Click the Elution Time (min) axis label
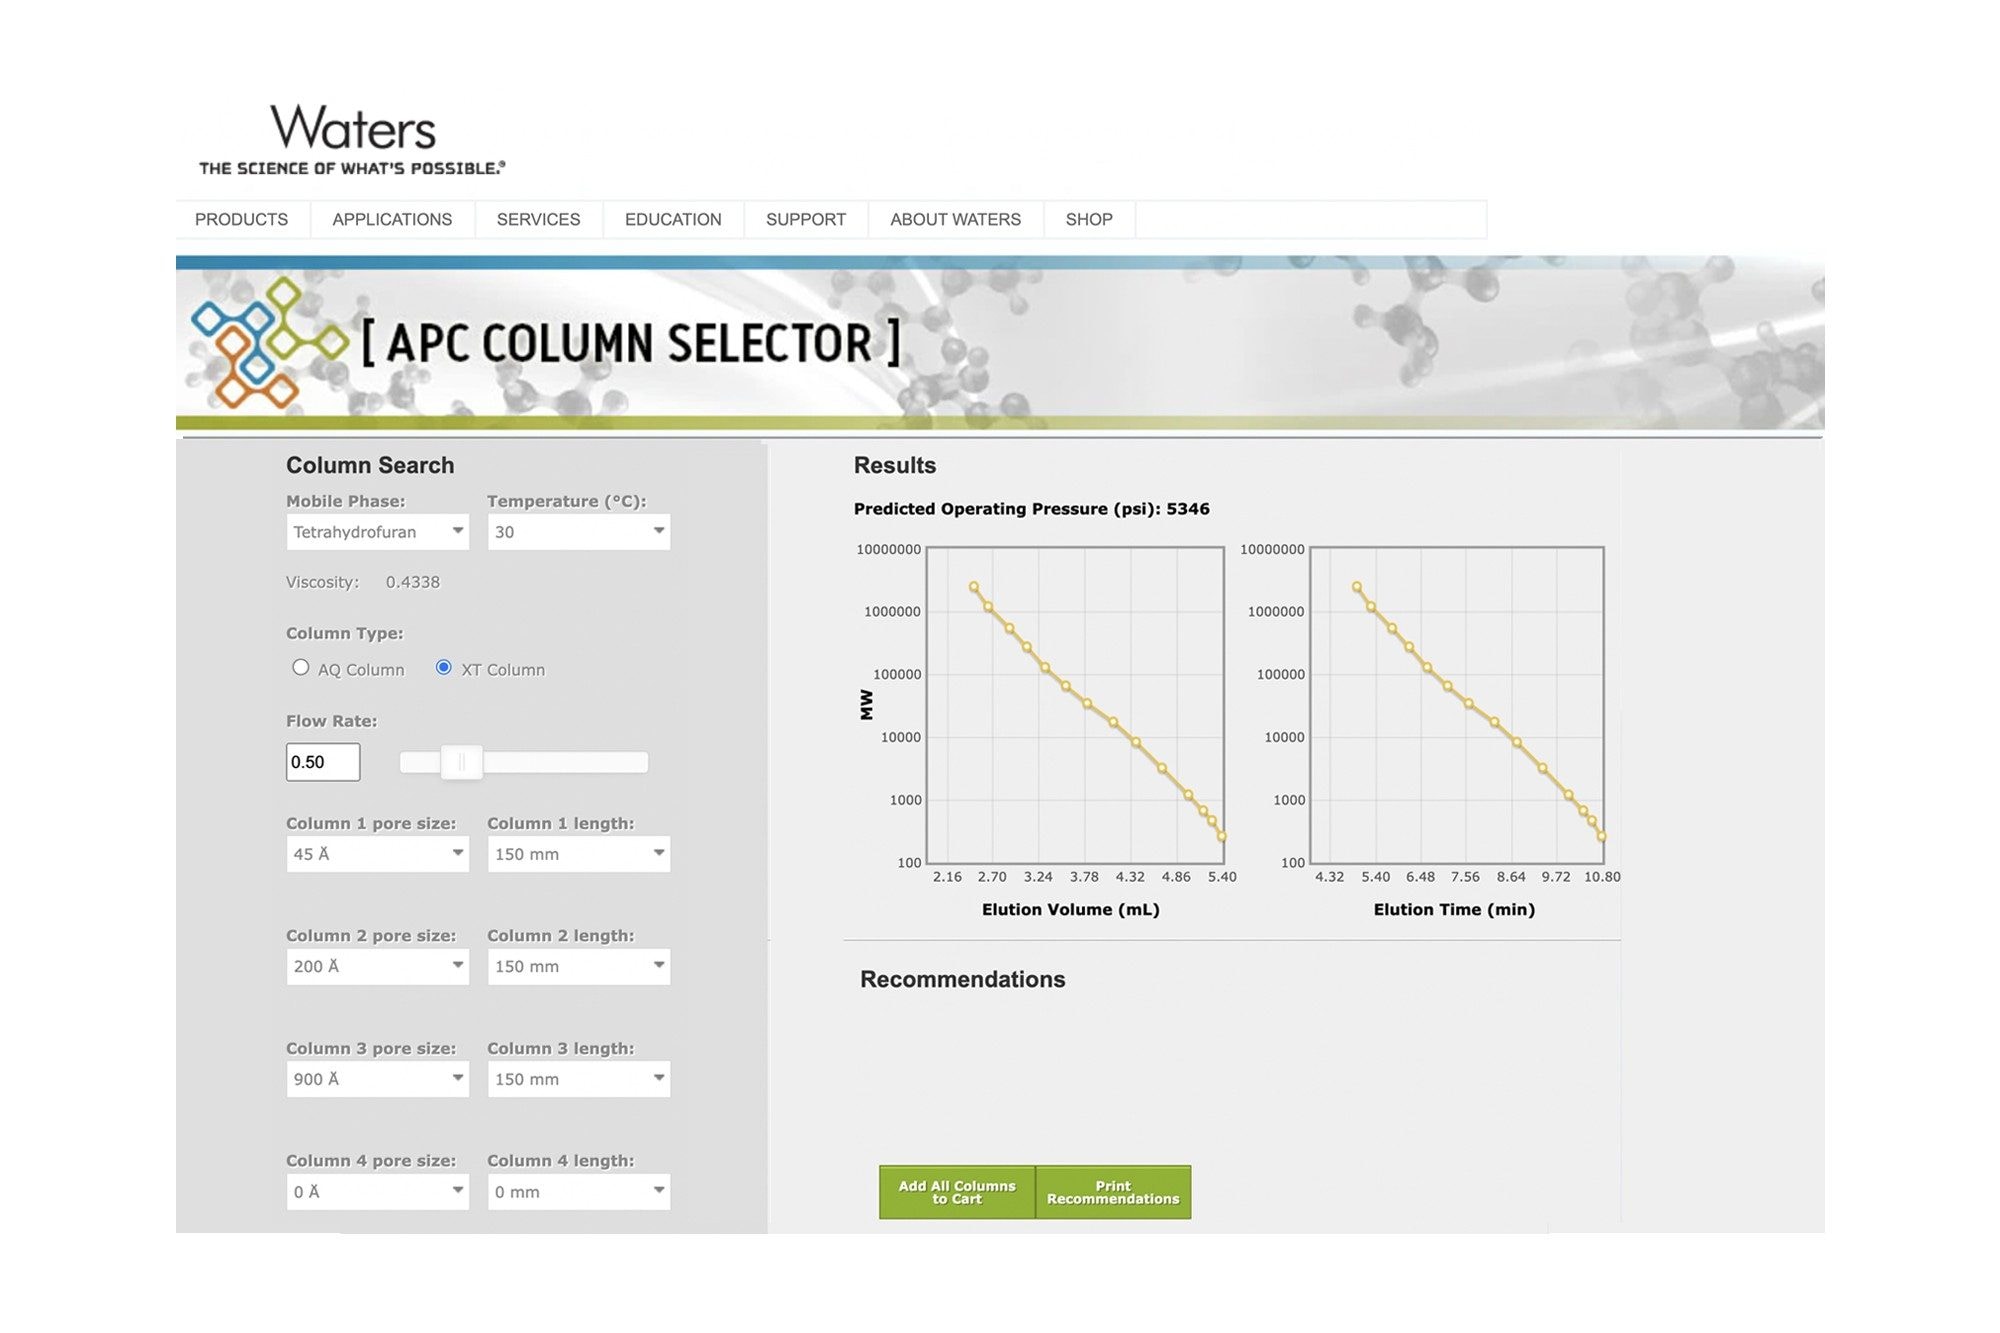 tap(1454, 909)
